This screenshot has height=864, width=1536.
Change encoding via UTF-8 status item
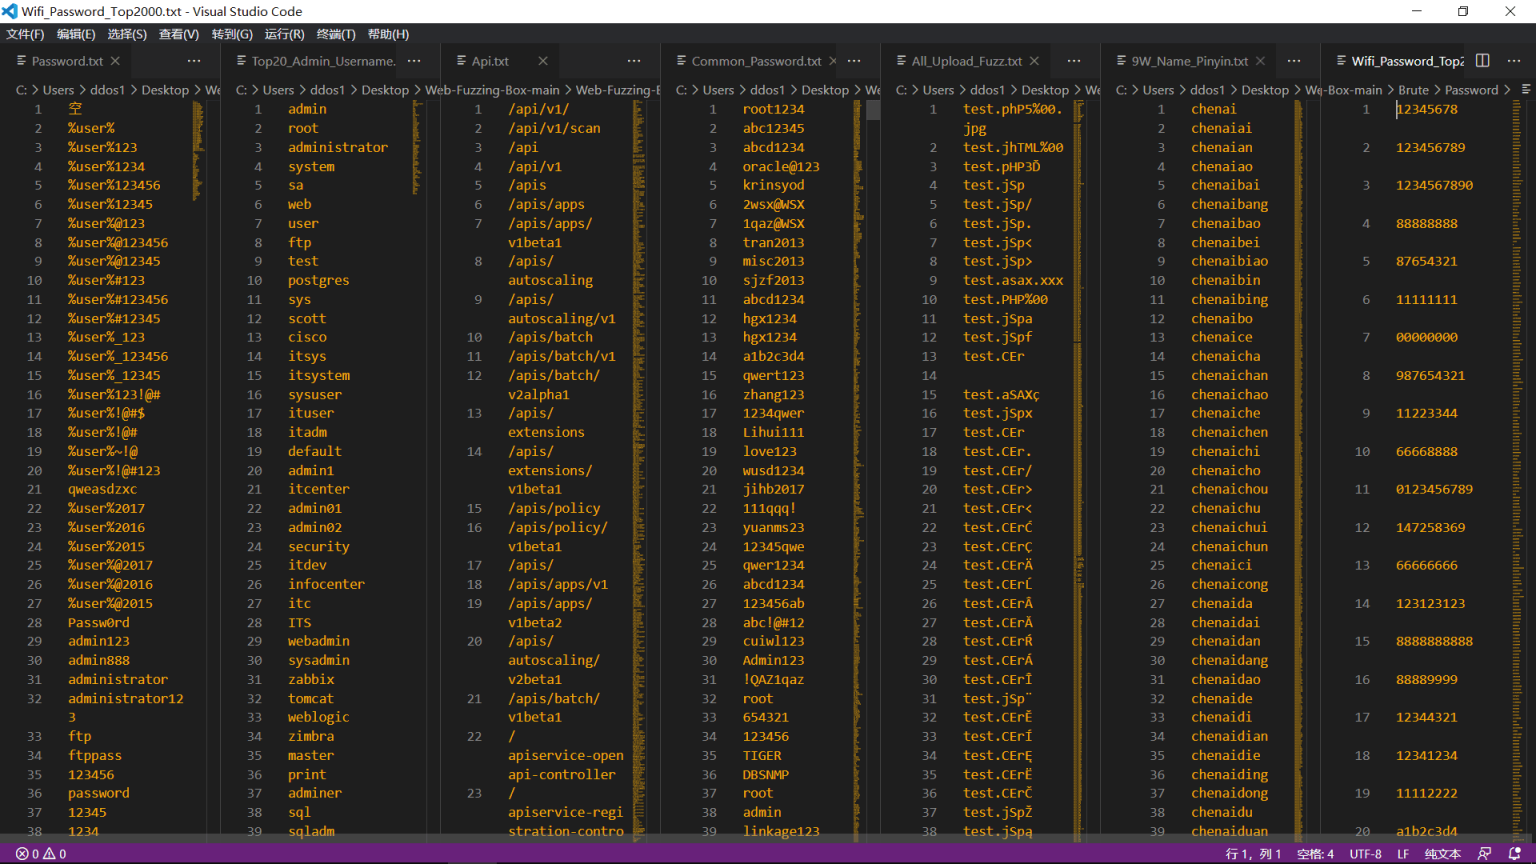1365,853
